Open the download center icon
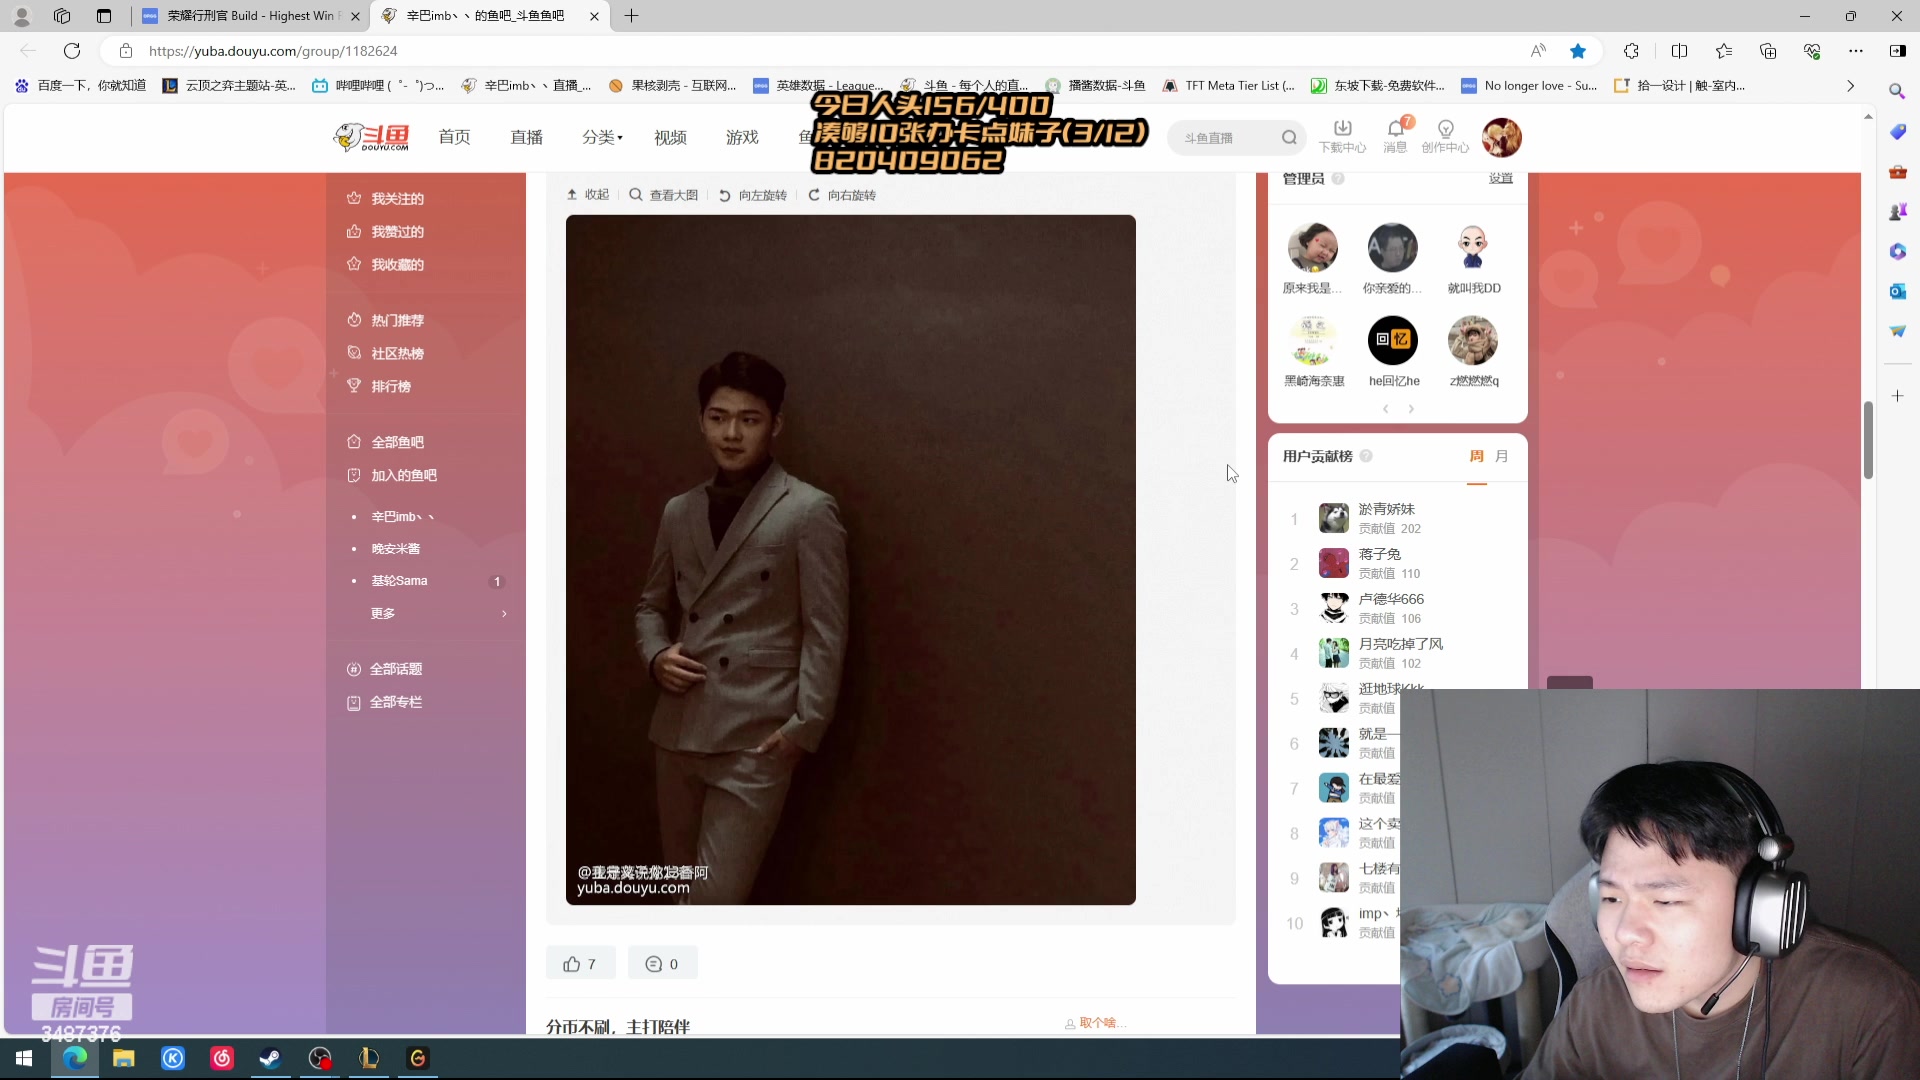Screen dimensions: 1920x1080 coord(1342,129)
